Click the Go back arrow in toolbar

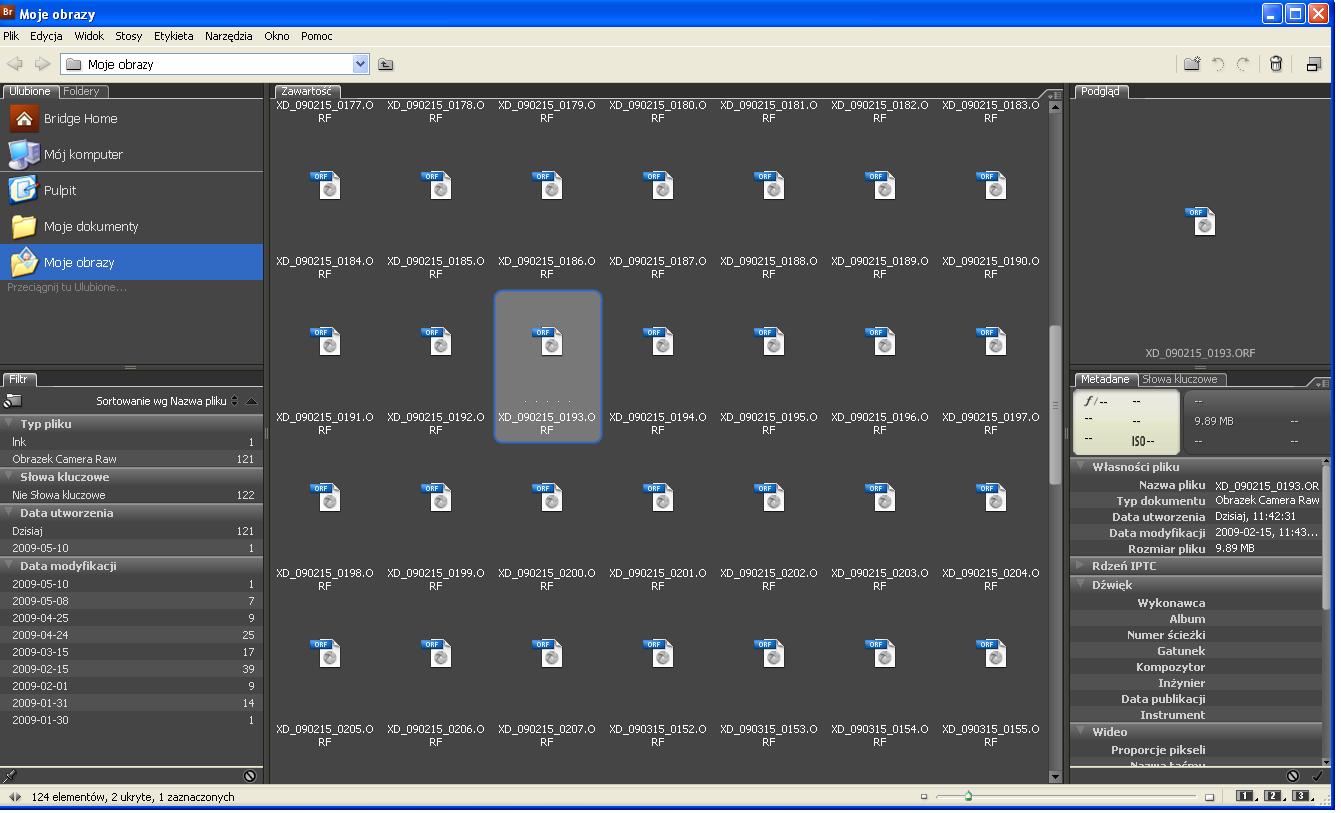coord(15,64)
